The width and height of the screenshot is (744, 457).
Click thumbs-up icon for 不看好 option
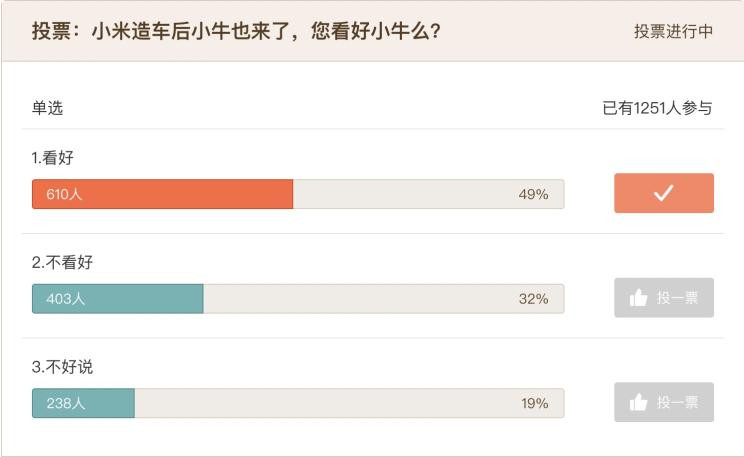click(x=638, y=298)
